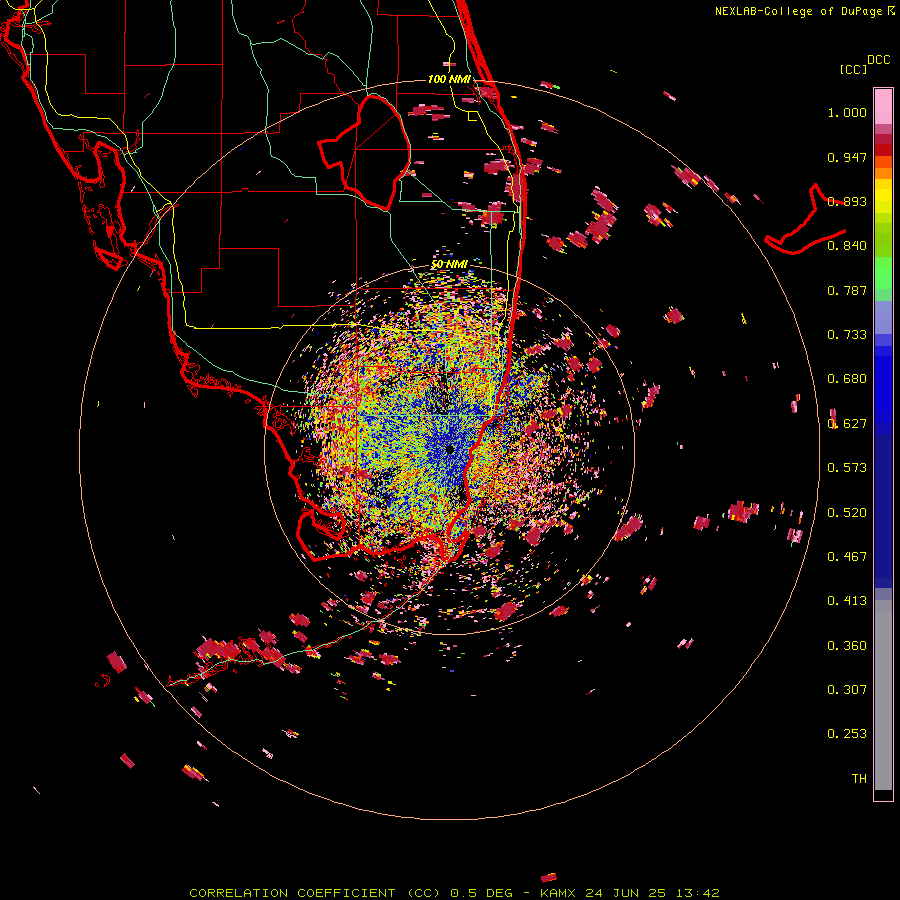Screen dimensions: 900x900
Task: Pick the lavender swatch on the color bar
Action: (x=883, y=317)
